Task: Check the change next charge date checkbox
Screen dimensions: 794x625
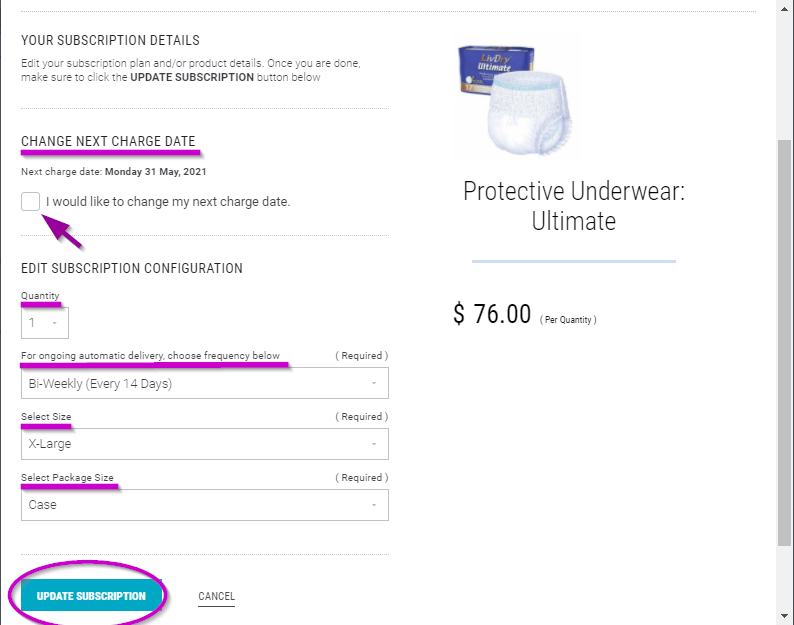Action: coord(30,201)
